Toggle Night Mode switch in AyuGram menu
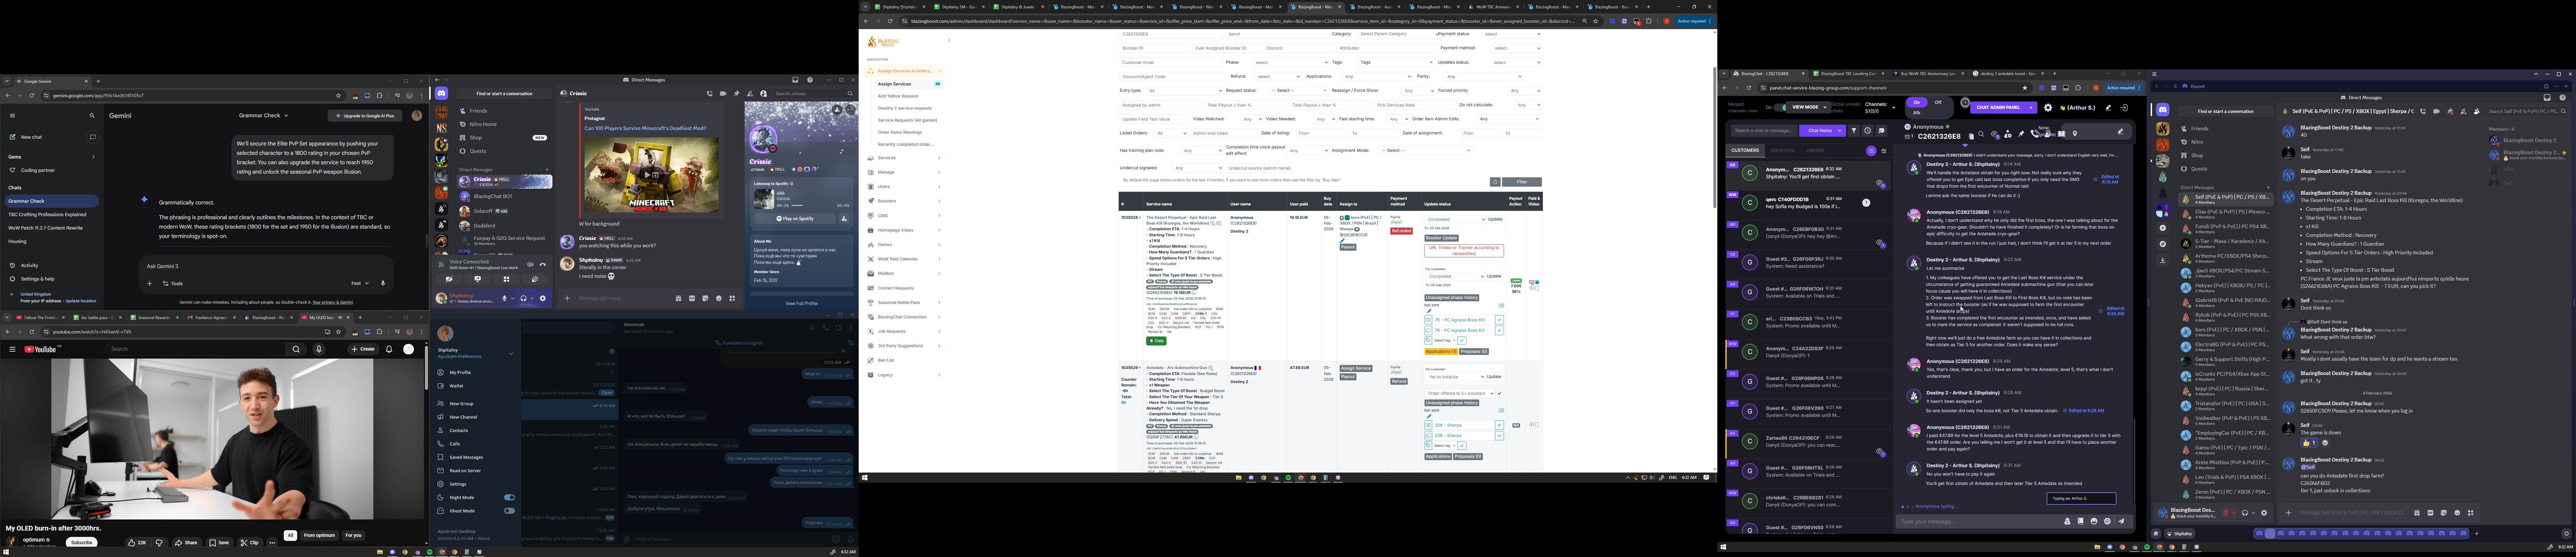 [x=509, y=497]
